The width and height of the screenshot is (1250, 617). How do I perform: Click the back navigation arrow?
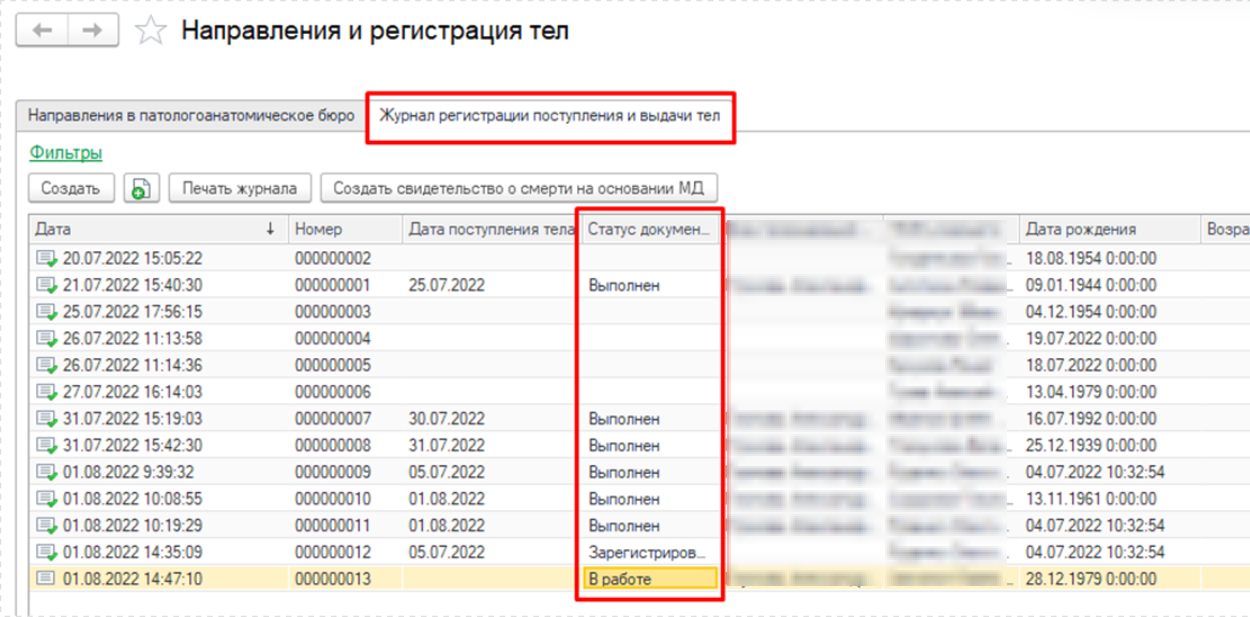[43, 31]
